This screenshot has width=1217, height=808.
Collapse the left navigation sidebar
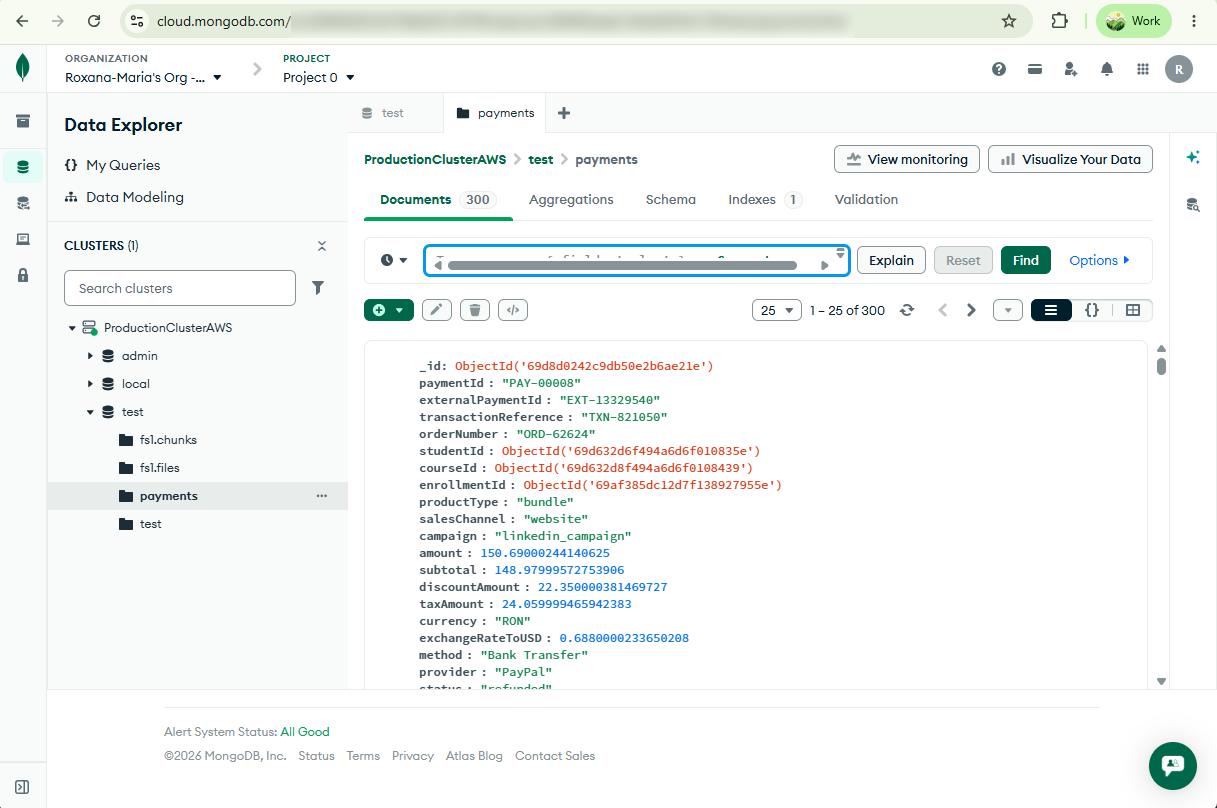(23, 787)
